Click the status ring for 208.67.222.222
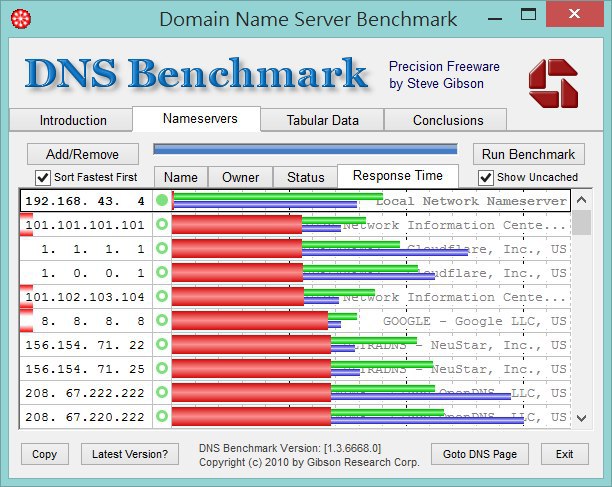Viewport: 612px width, 487px height. click(162, 392)
